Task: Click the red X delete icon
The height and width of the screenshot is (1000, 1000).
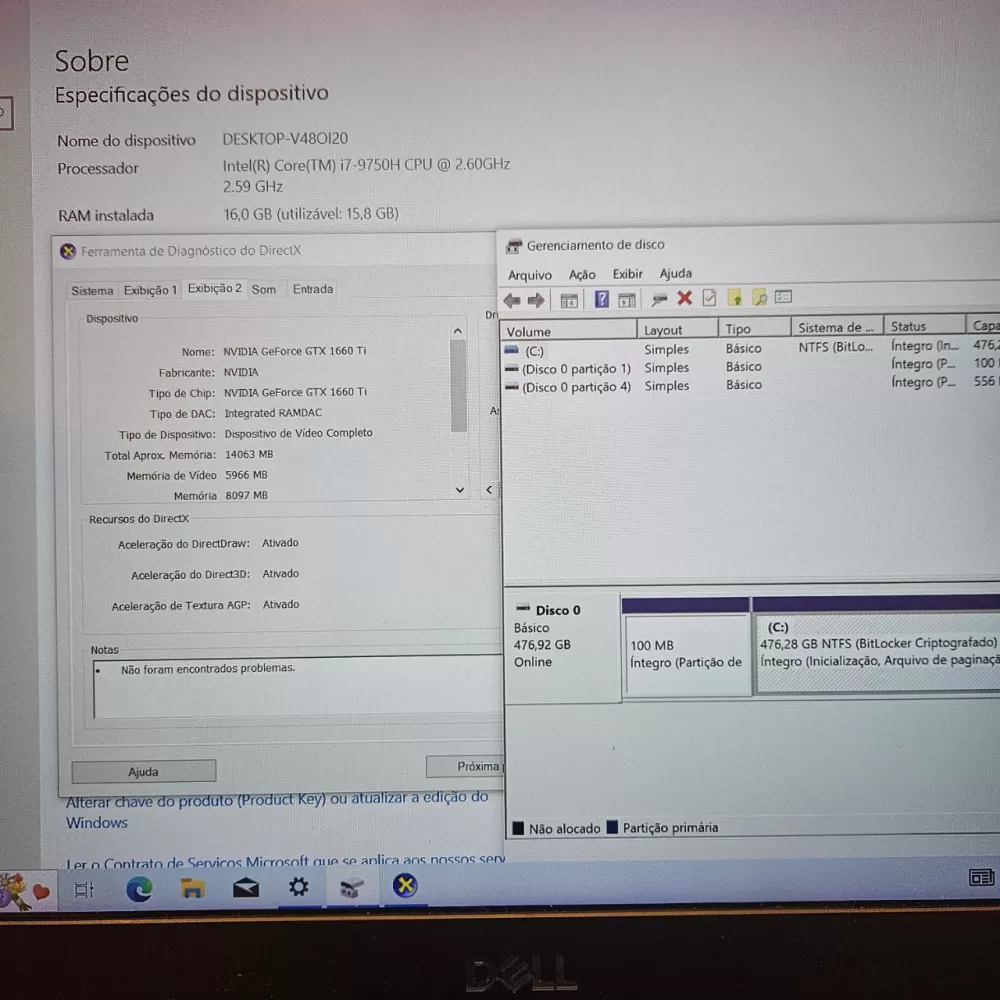Action: 684,298
